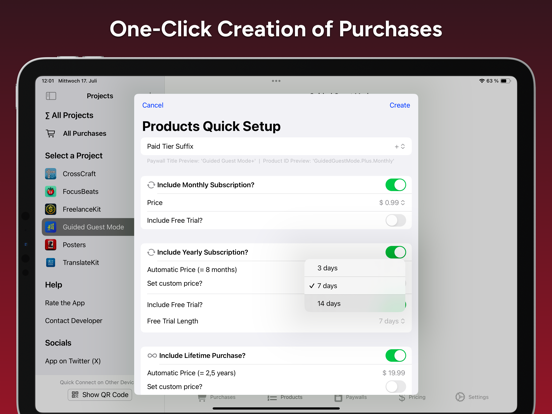
Task: Select the FocusBeats tomato icon
Action: click(51, 192)
